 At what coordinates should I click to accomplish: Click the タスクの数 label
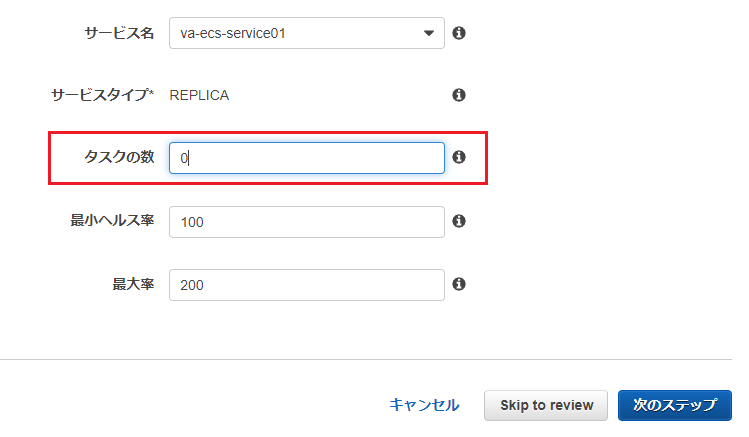[x=119, y=157]
